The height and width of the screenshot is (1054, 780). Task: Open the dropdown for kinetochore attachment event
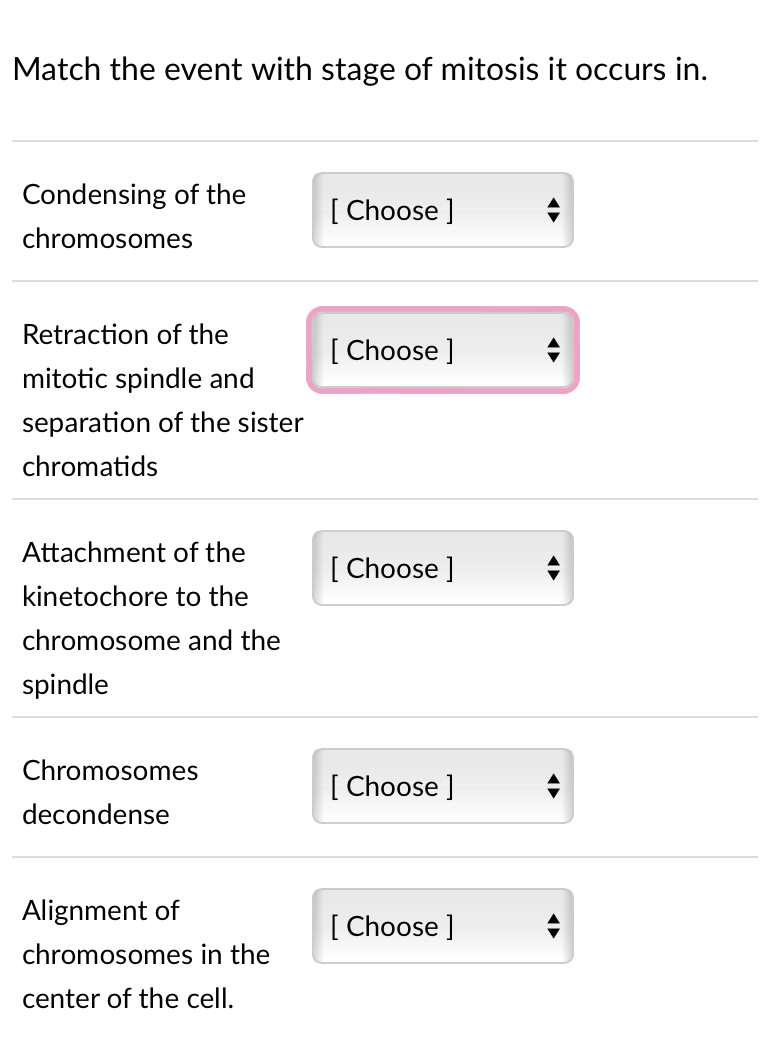tap(443, 568)
